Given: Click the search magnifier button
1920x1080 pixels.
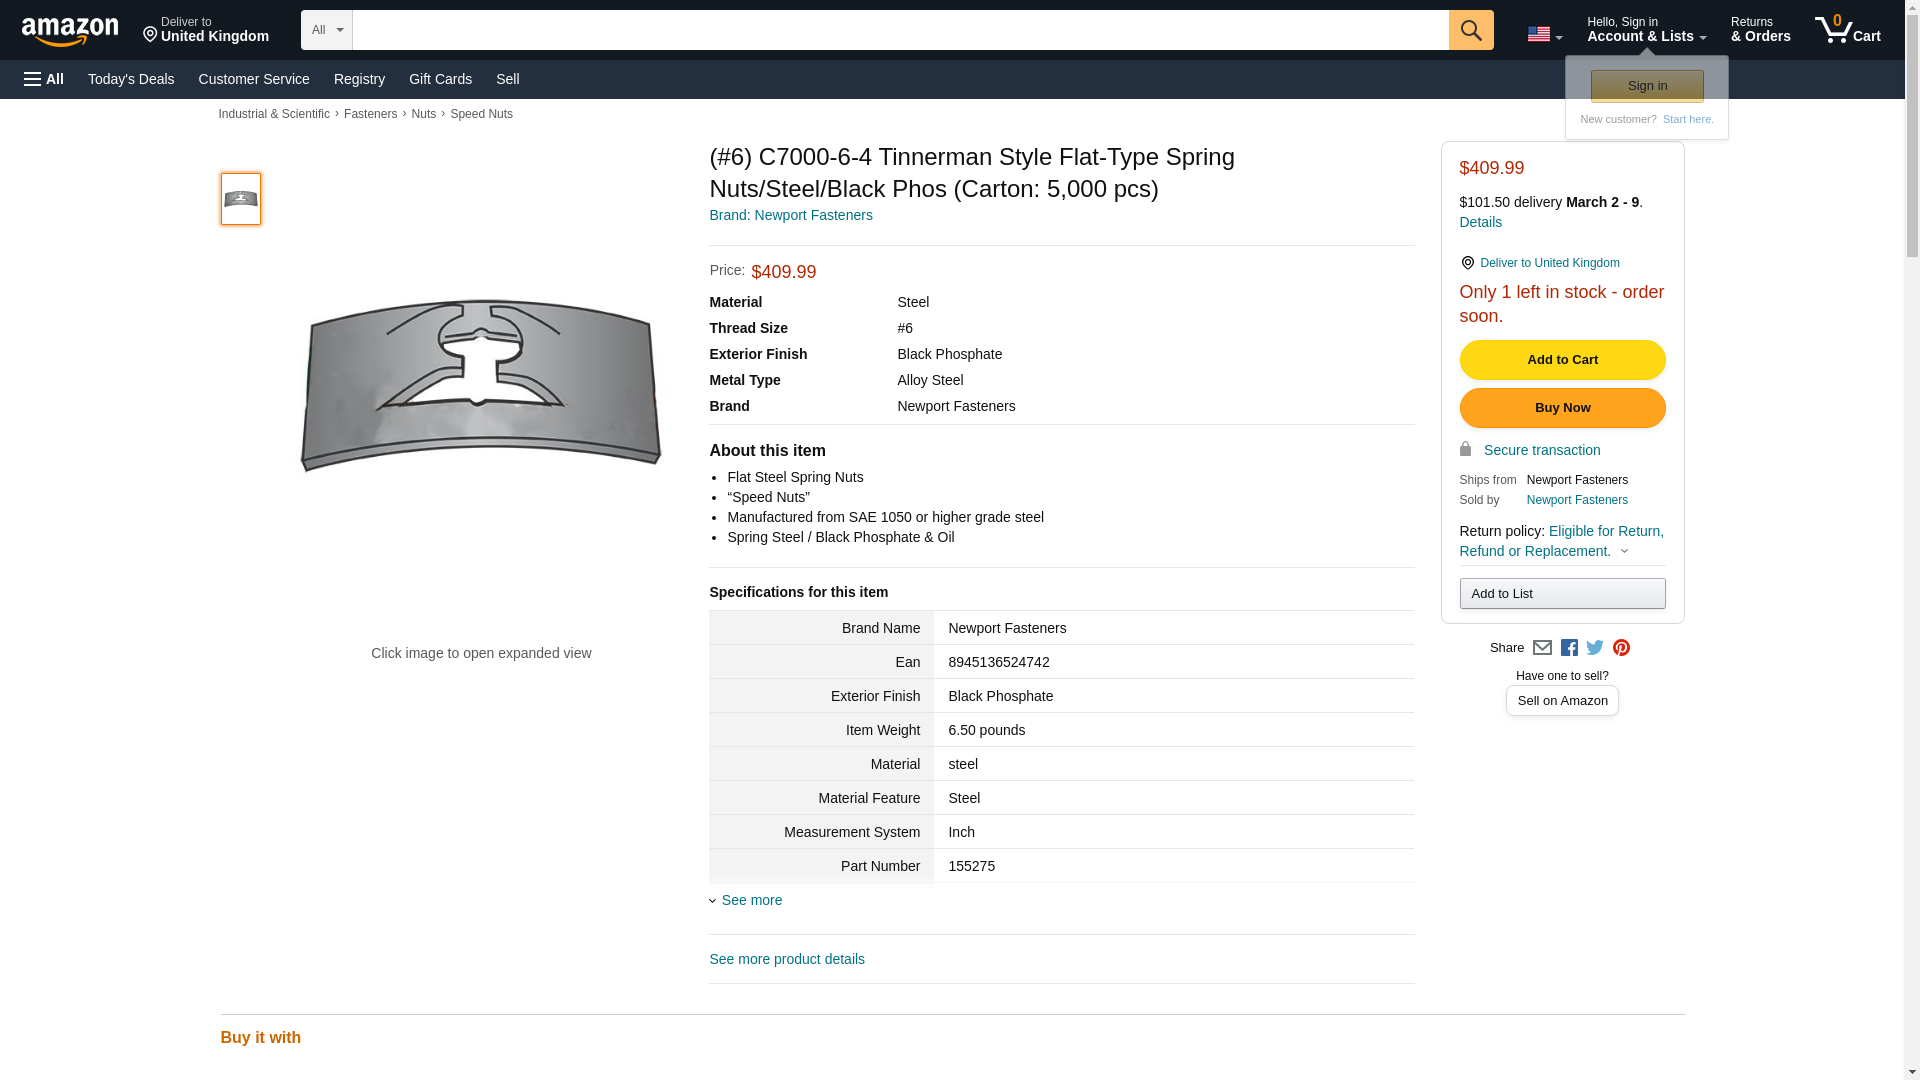Looking at the screenshot, I should pyautogui.click(x=1470, y=30).
